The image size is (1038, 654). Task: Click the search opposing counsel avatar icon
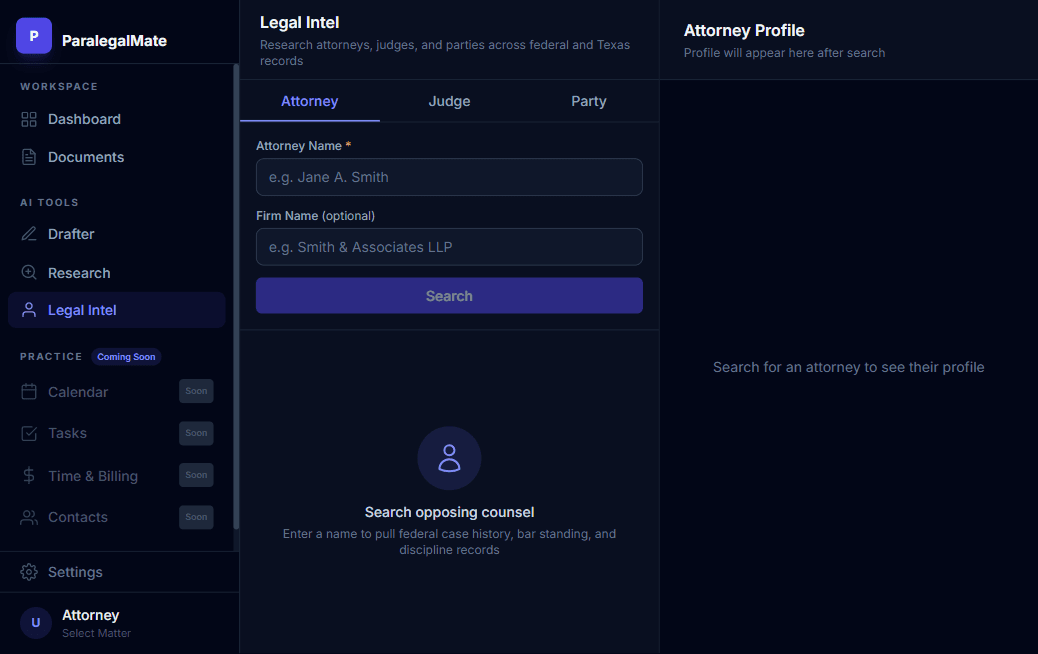(449, 458)
